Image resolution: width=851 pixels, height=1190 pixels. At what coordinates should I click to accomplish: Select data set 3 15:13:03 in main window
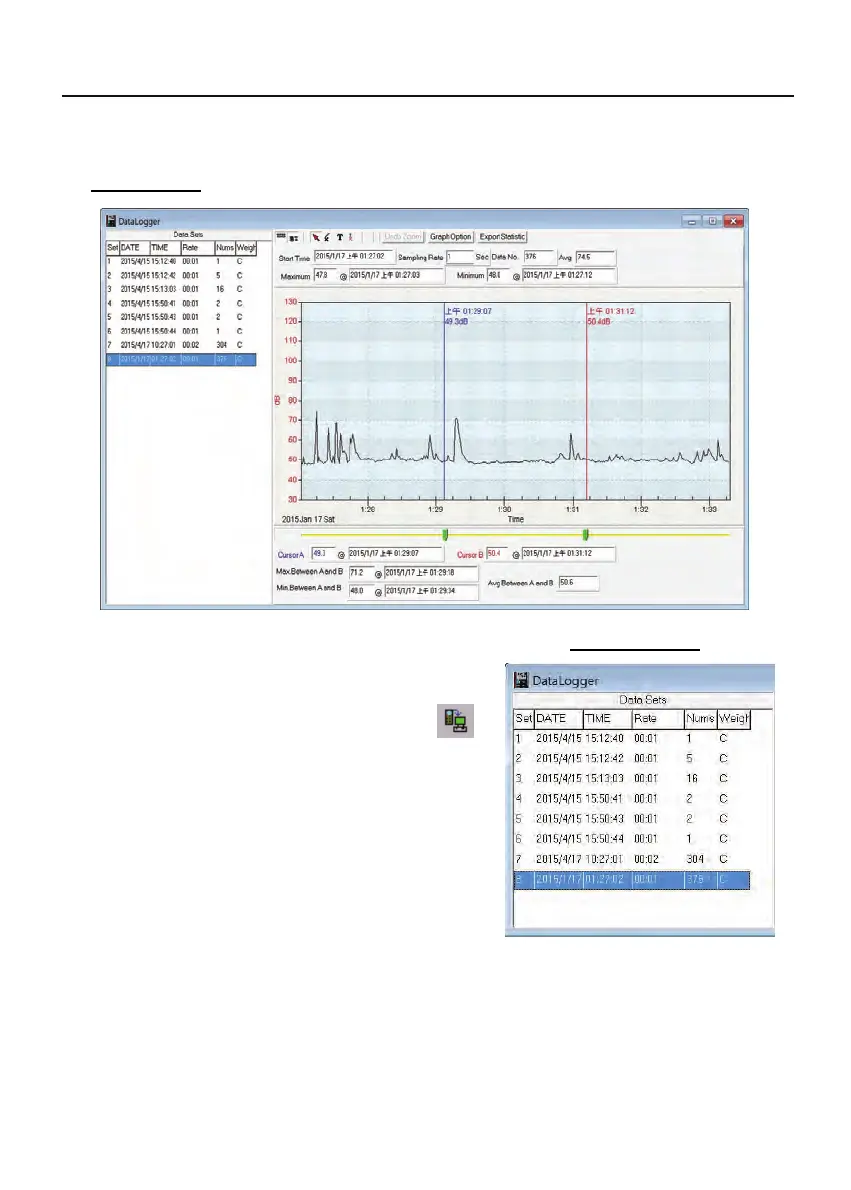point(181,289)
